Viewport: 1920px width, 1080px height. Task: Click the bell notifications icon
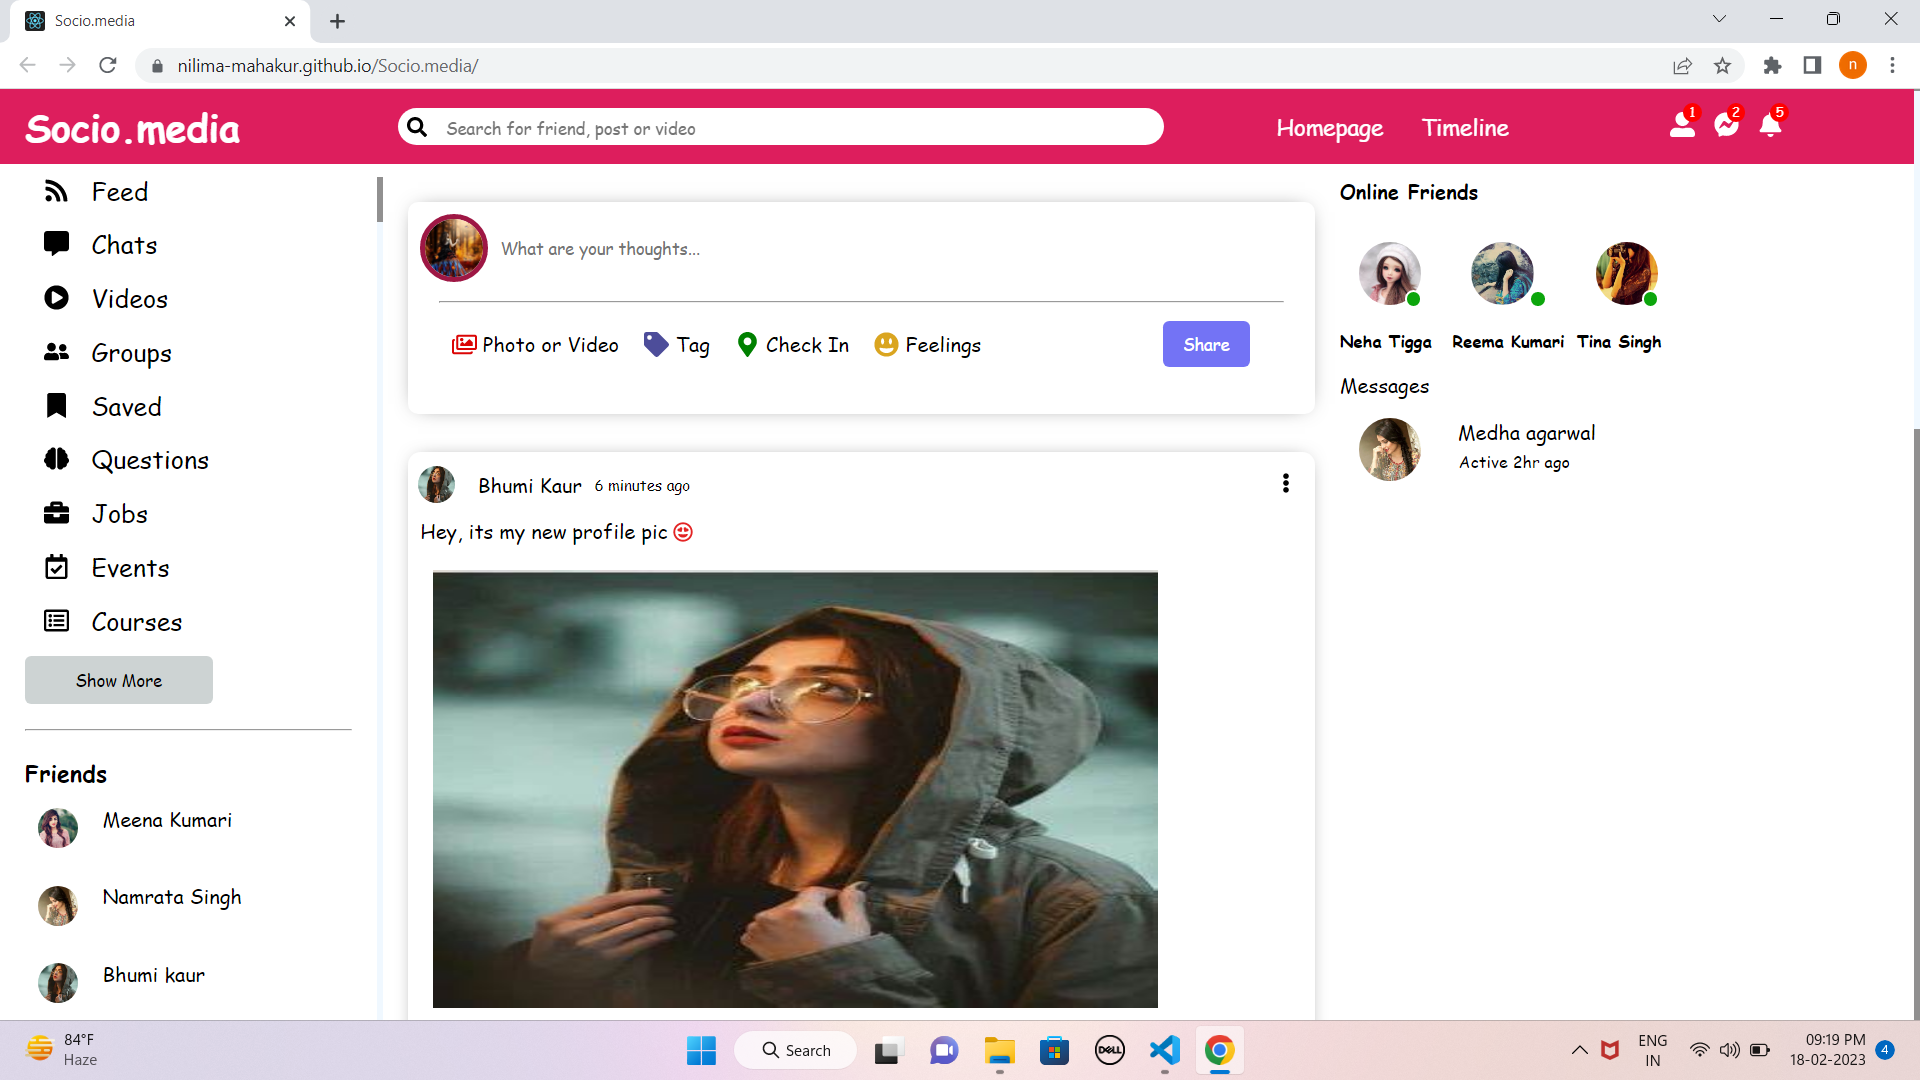[x=1770, y=126]
